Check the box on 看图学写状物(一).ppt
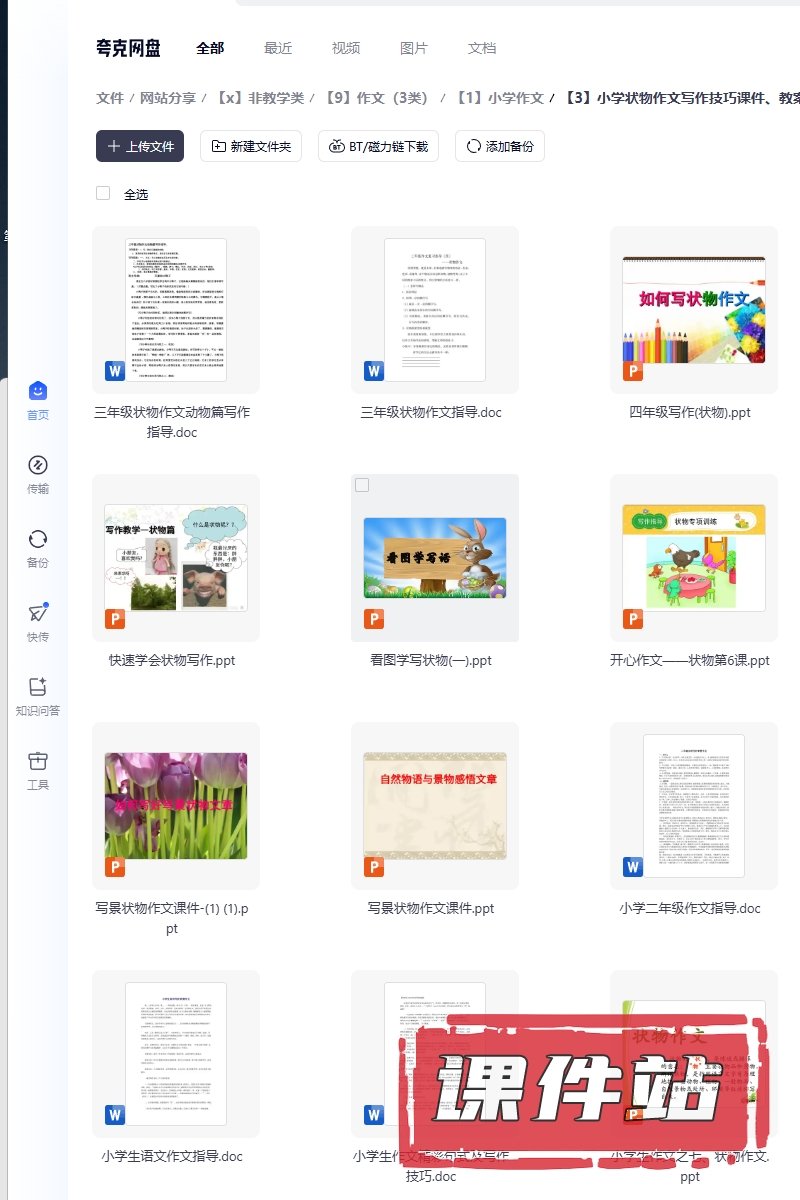Screen dimensions: 800x1200 point(362,485)
